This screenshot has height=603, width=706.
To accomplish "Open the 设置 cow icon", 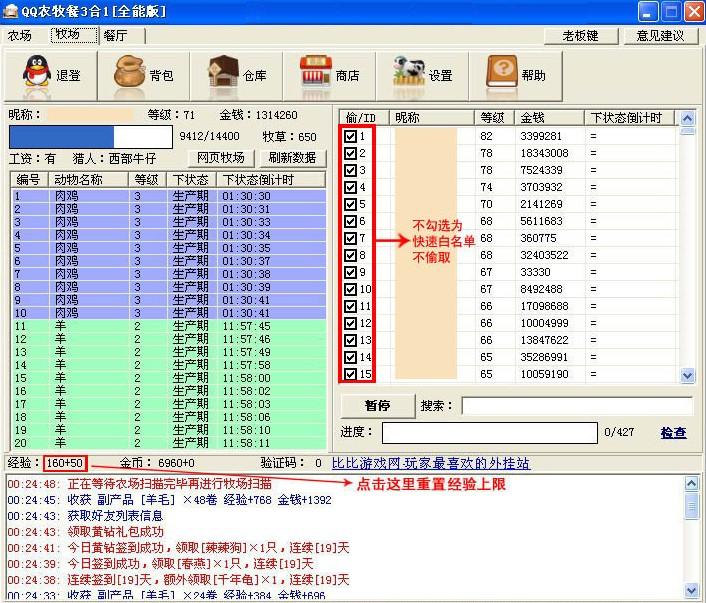I will pyautogui.click(x=409, y=71).
